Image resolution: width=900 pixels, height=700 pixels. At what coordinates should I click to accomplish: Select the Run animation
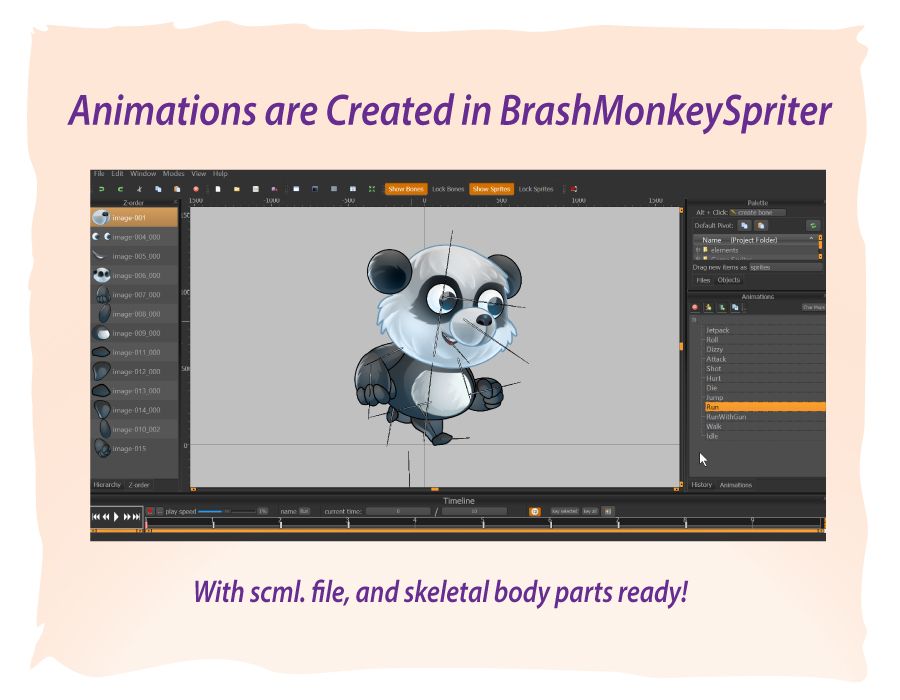click(765, 407)
